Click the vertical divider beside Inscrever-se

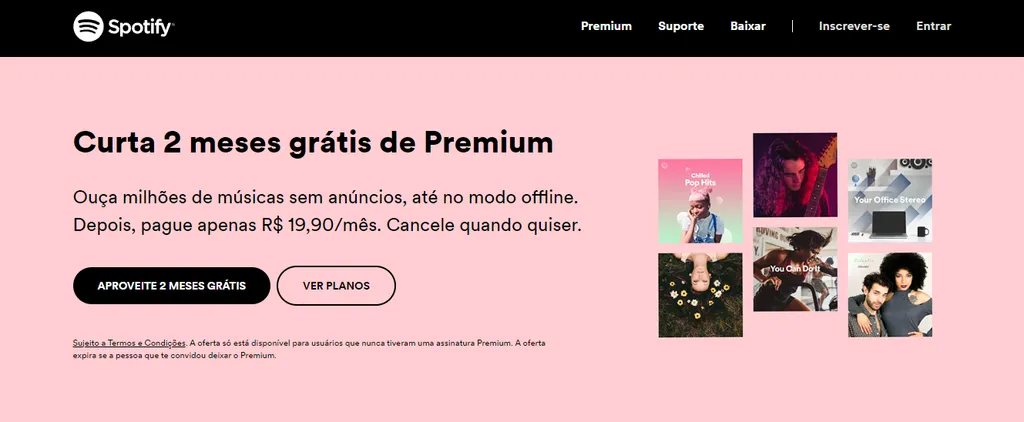792,26
